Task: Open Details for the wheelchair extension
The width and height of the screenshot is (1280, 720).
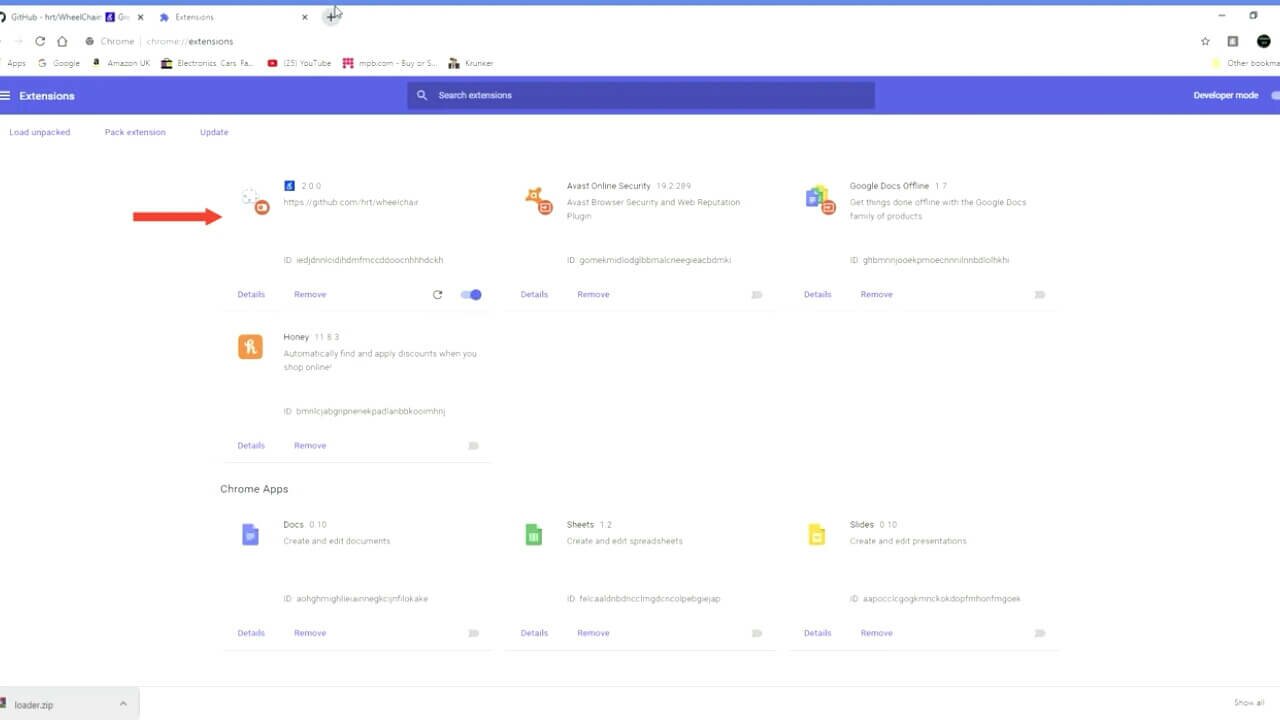Action: tap(251, 295)
